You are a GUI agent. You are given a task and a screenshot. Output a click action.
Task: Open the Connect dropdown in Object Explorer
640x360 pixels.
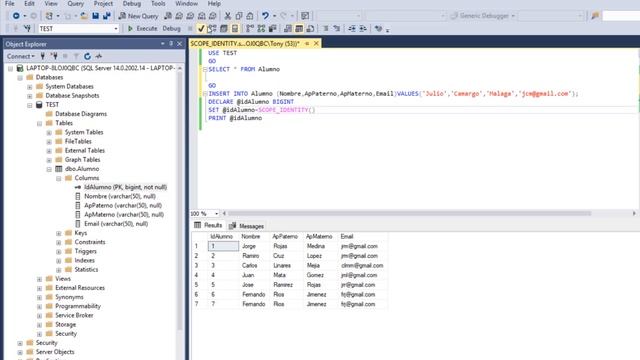tap(20, 56)
